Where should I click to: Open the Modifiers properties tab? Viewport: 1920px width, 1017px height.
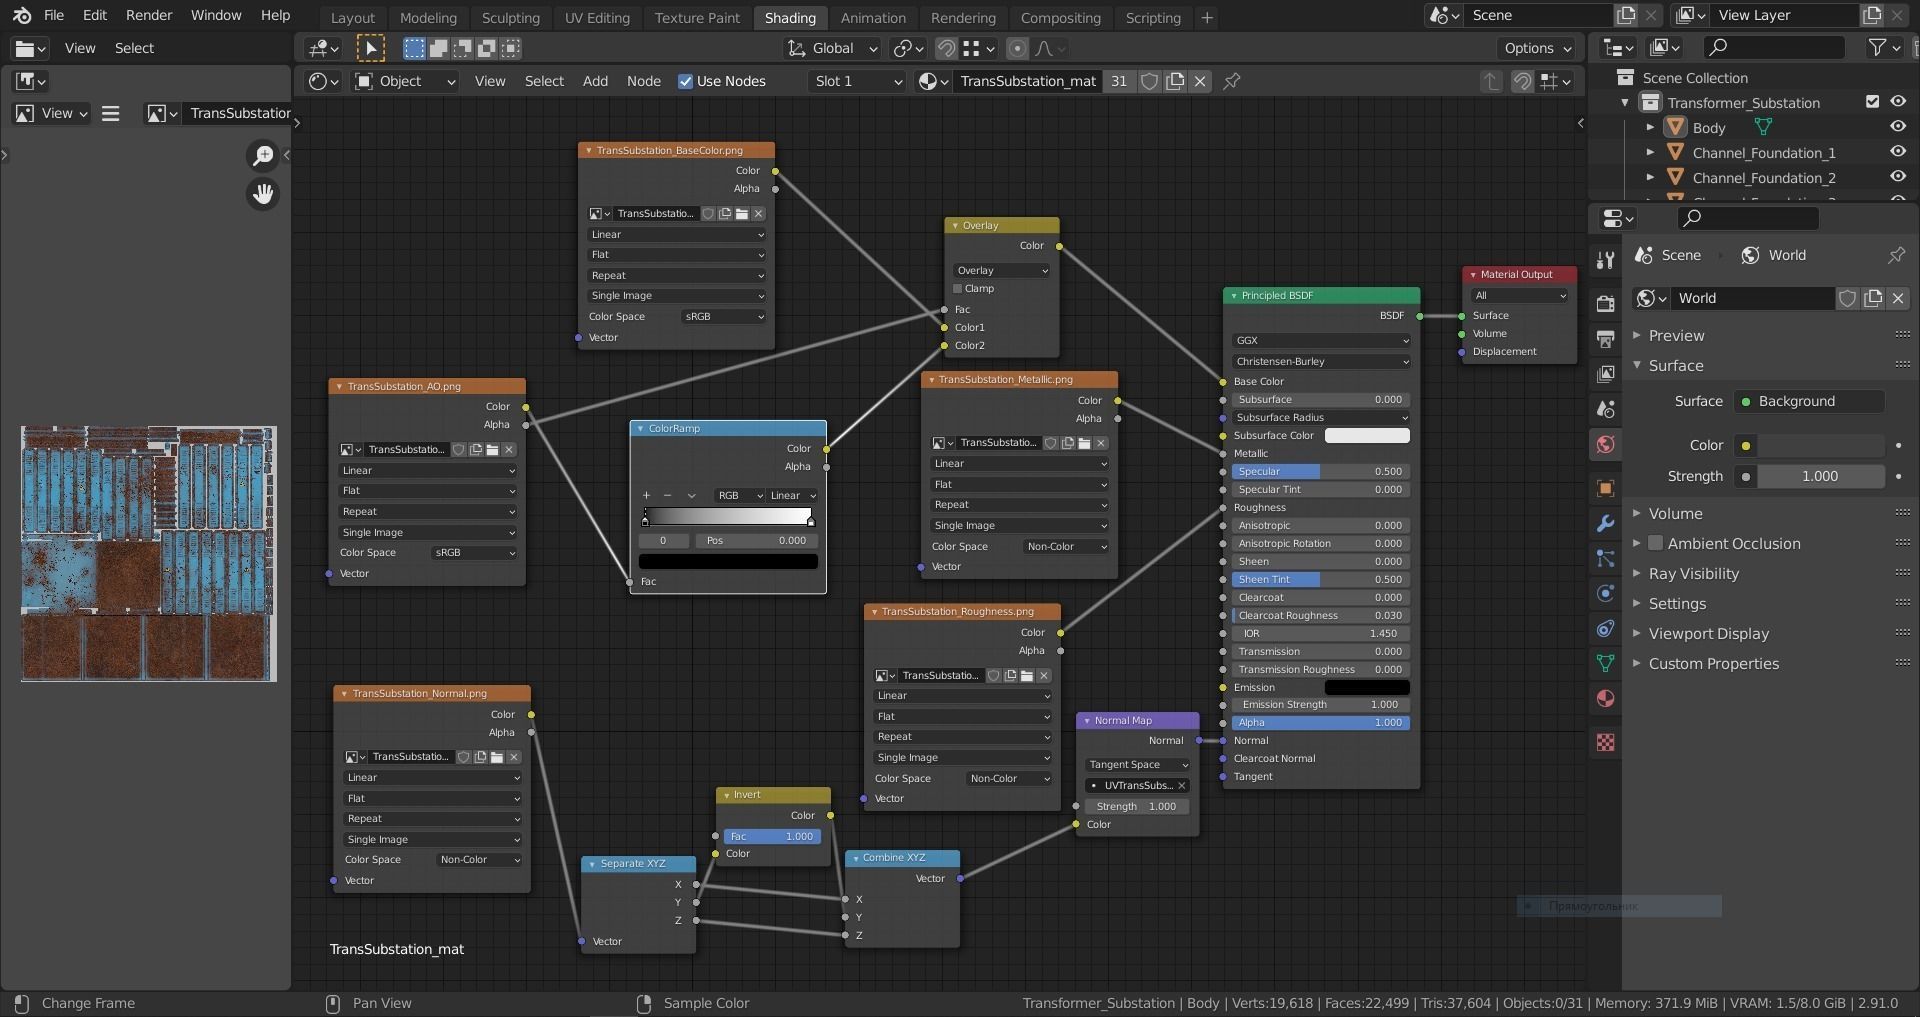[1605, 523]
